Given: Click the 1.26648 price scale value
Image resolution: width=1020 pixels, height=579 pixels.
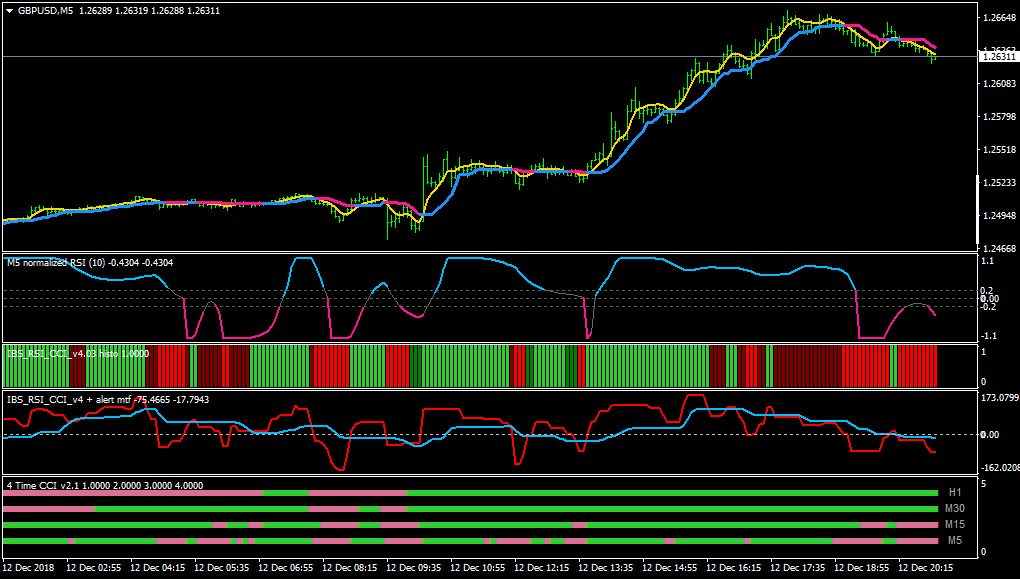Looking at the screenshot, I should (1000, 18).
